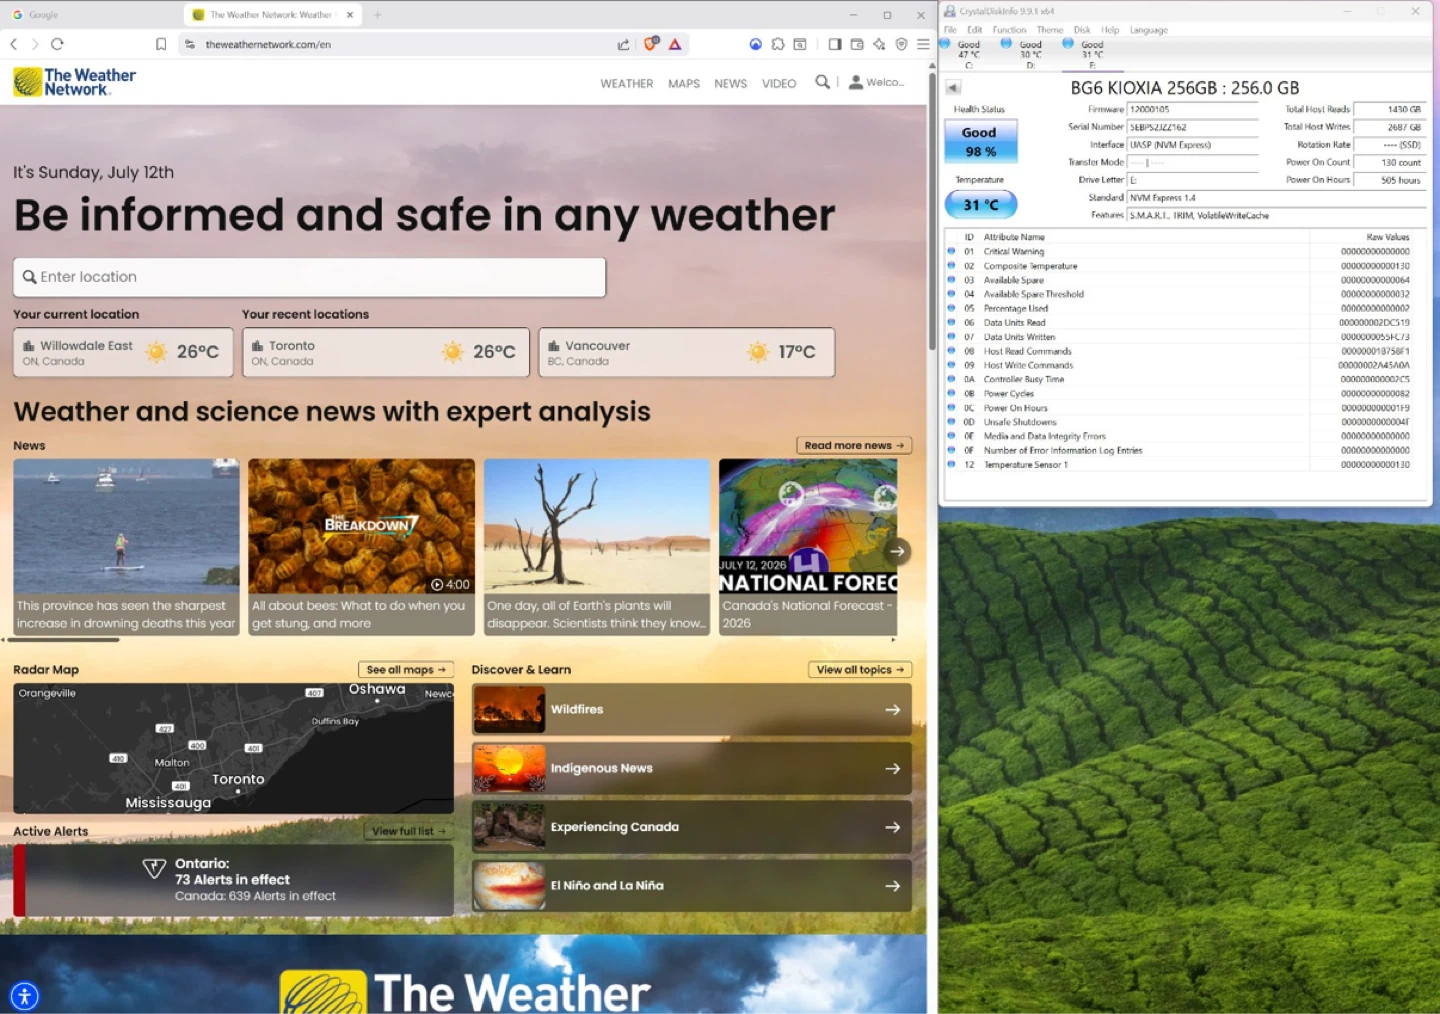Go to previous disk with left arrow
Image resolution: width=1440 pixels, height=1014 pixels.
click(953, 88)
